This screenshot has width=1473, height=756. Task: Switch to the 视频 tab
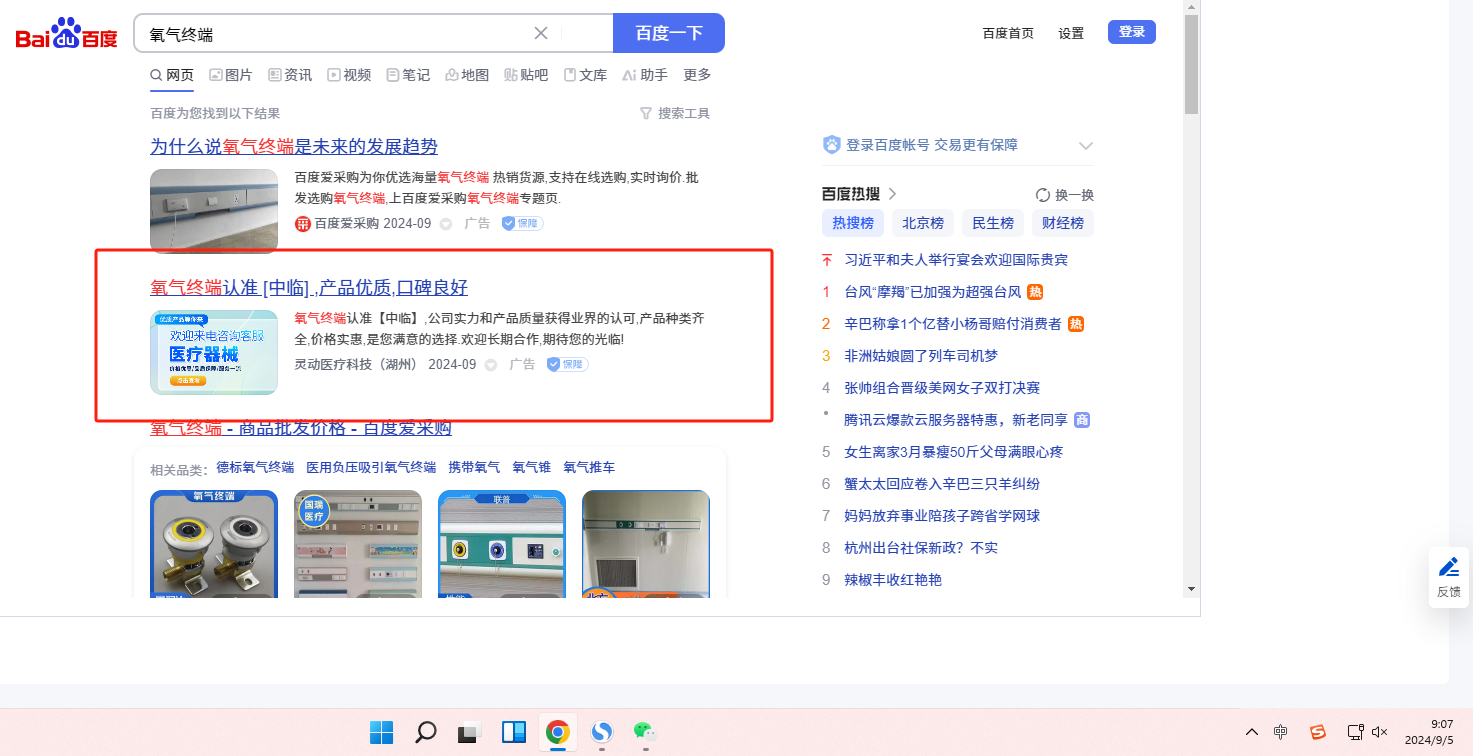tap(349, 75)
